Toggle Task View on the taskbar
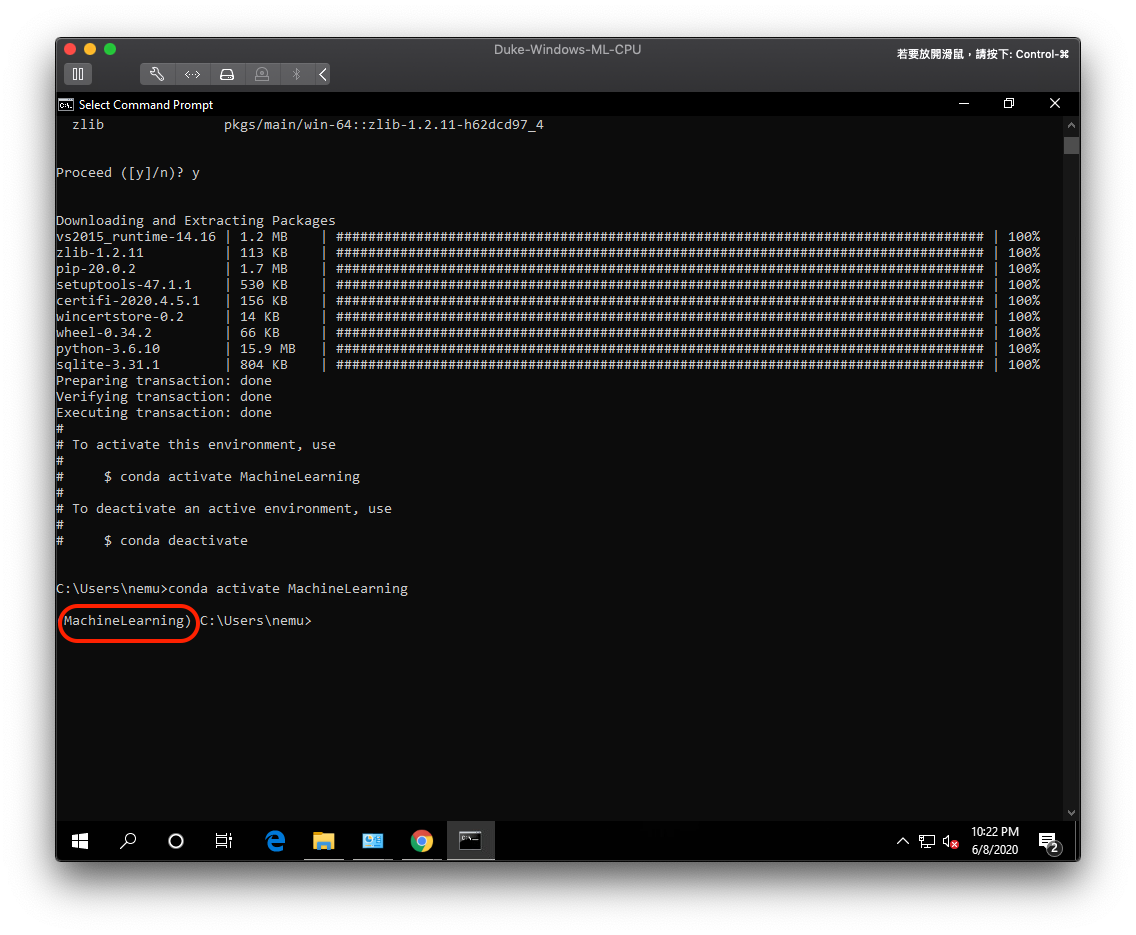This screenshot has height=935, width=1136. pos(223,841)
